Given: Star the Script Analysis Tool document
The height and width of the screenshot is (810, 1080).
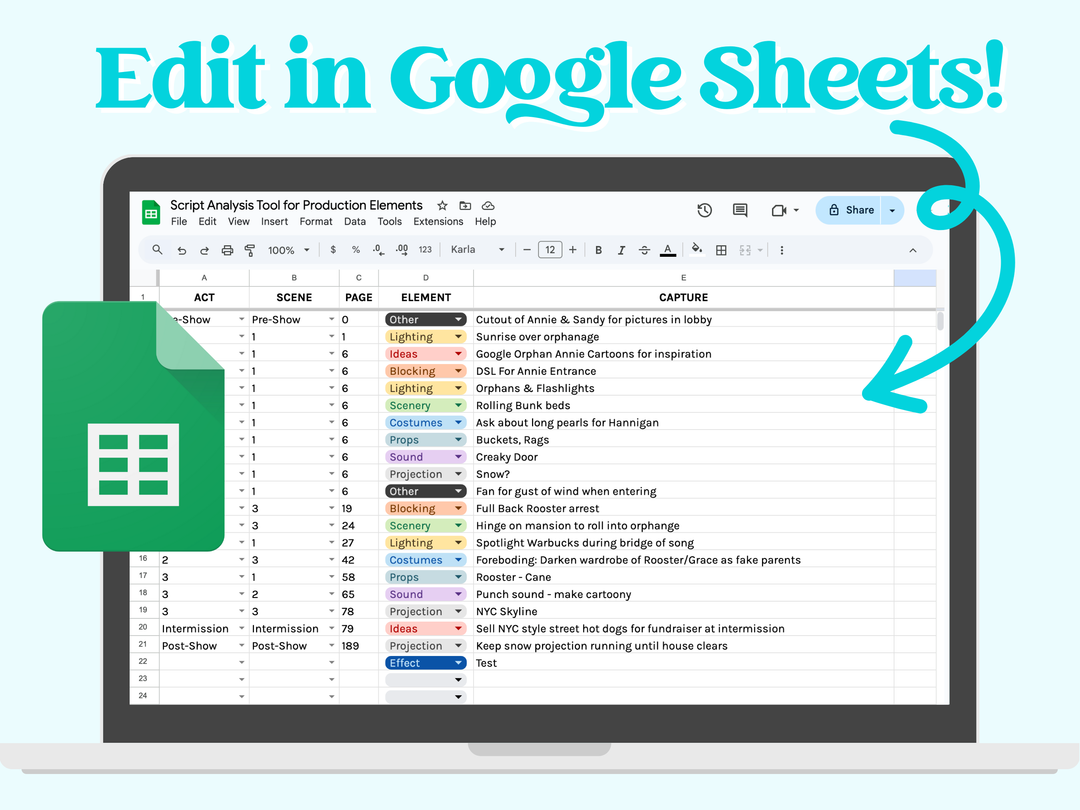Looking at the screenshot, I should [442, 205].
